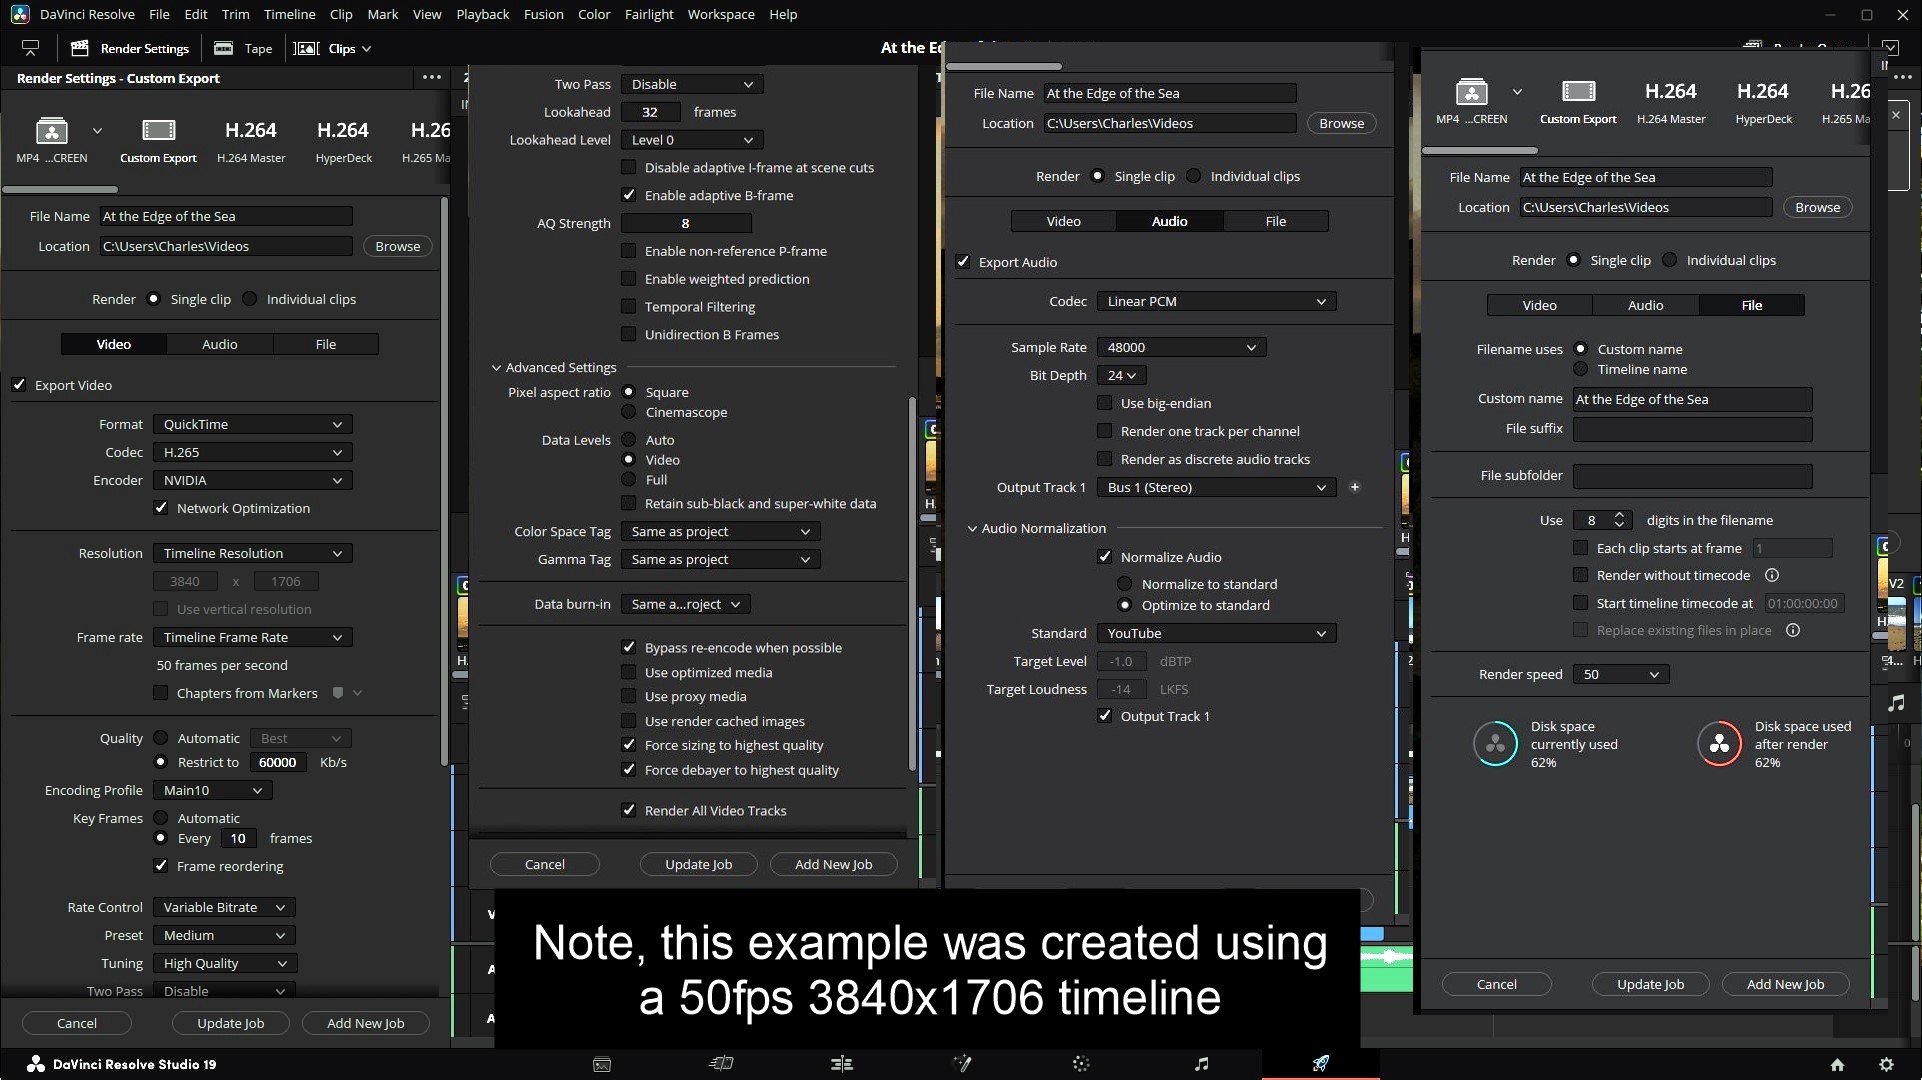Click the digits in filename stepper arrows
1922x1080 pixels.
[1619, 520]
